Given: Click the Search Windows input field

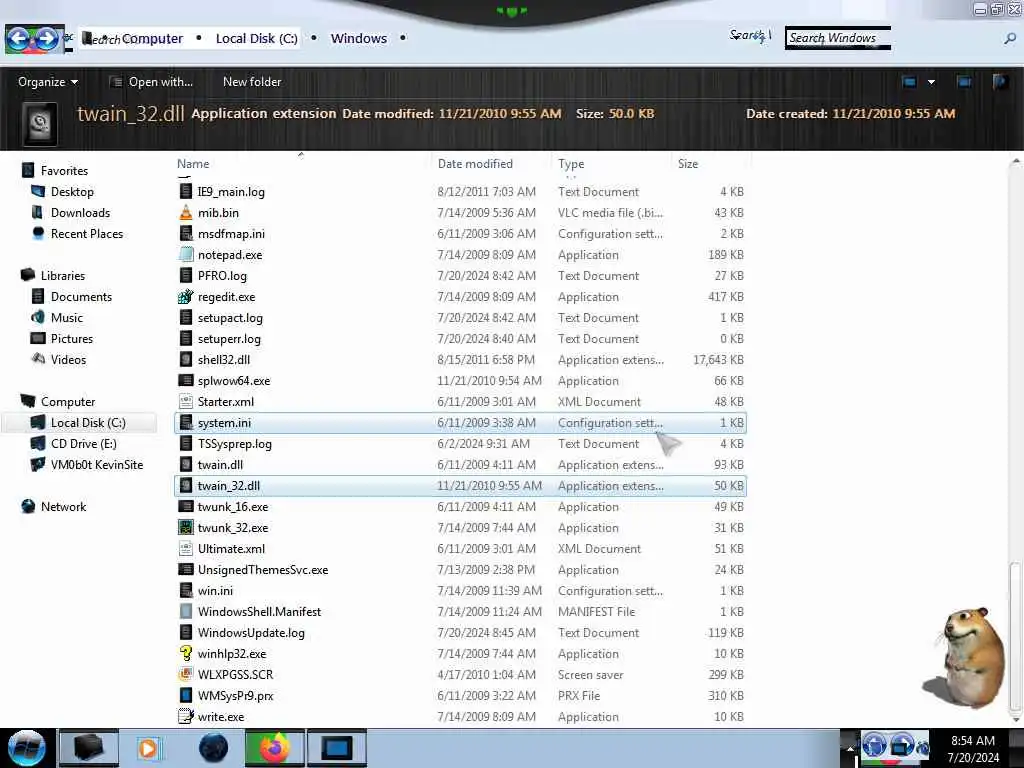Looking at the screenshot, I should (838, 38).
